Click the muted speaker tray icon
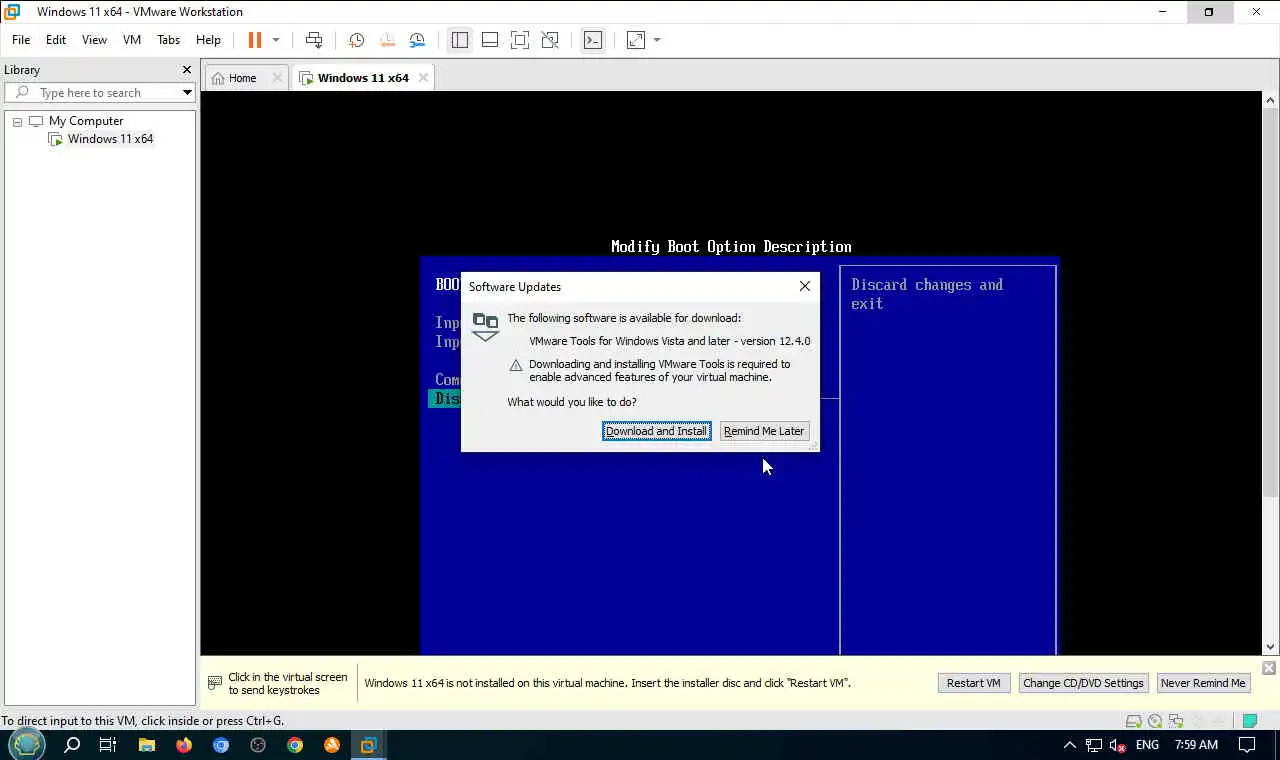Viewport: 1280px width, 760px height. coord(1118,745)
